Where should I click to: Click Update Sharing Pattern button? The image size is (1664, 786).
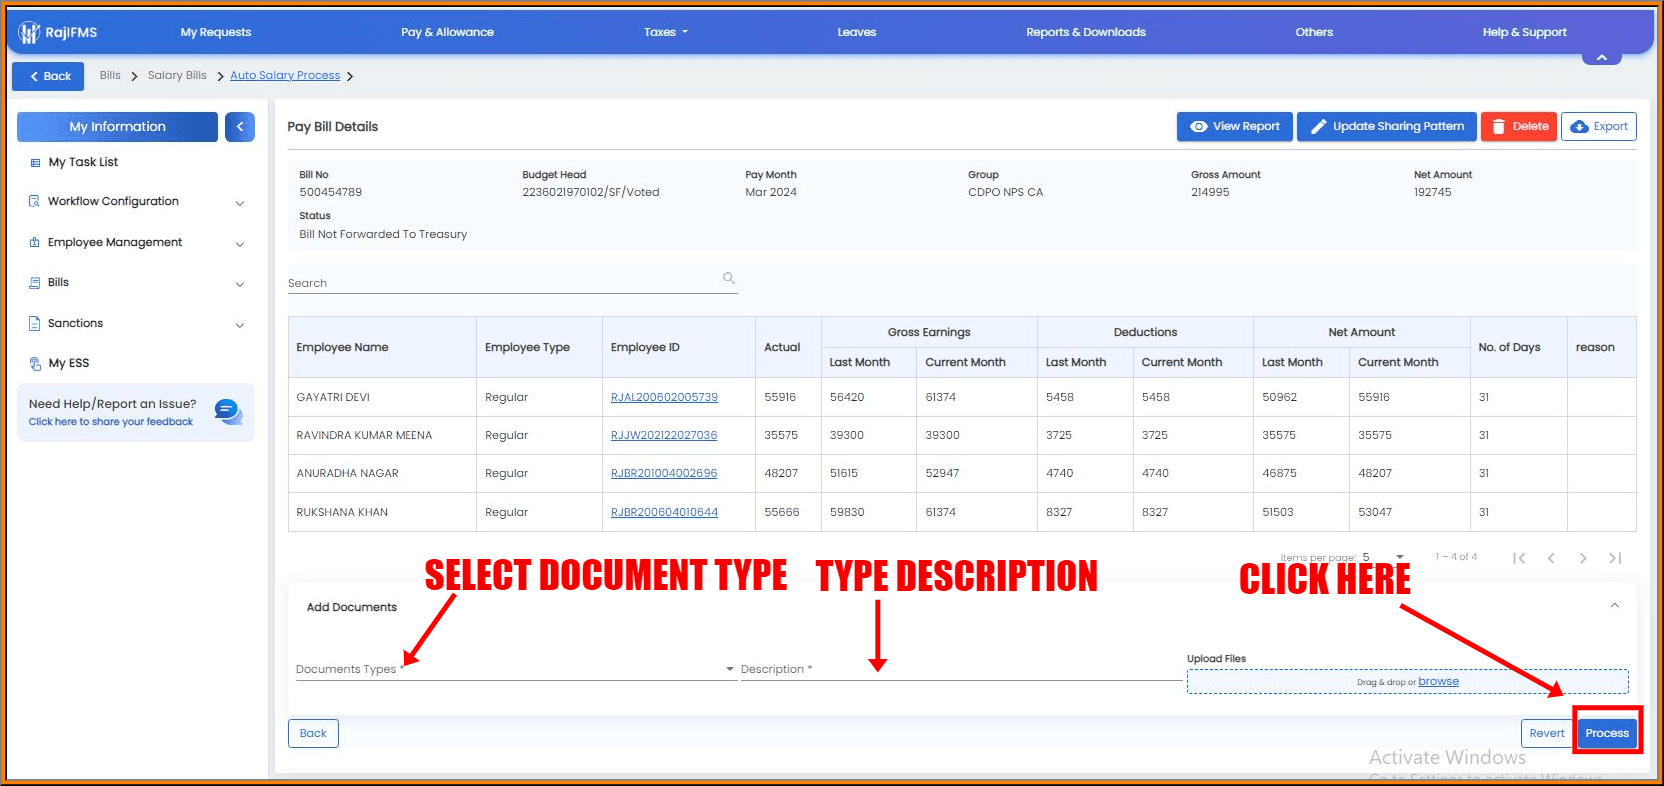[1387, 127]
